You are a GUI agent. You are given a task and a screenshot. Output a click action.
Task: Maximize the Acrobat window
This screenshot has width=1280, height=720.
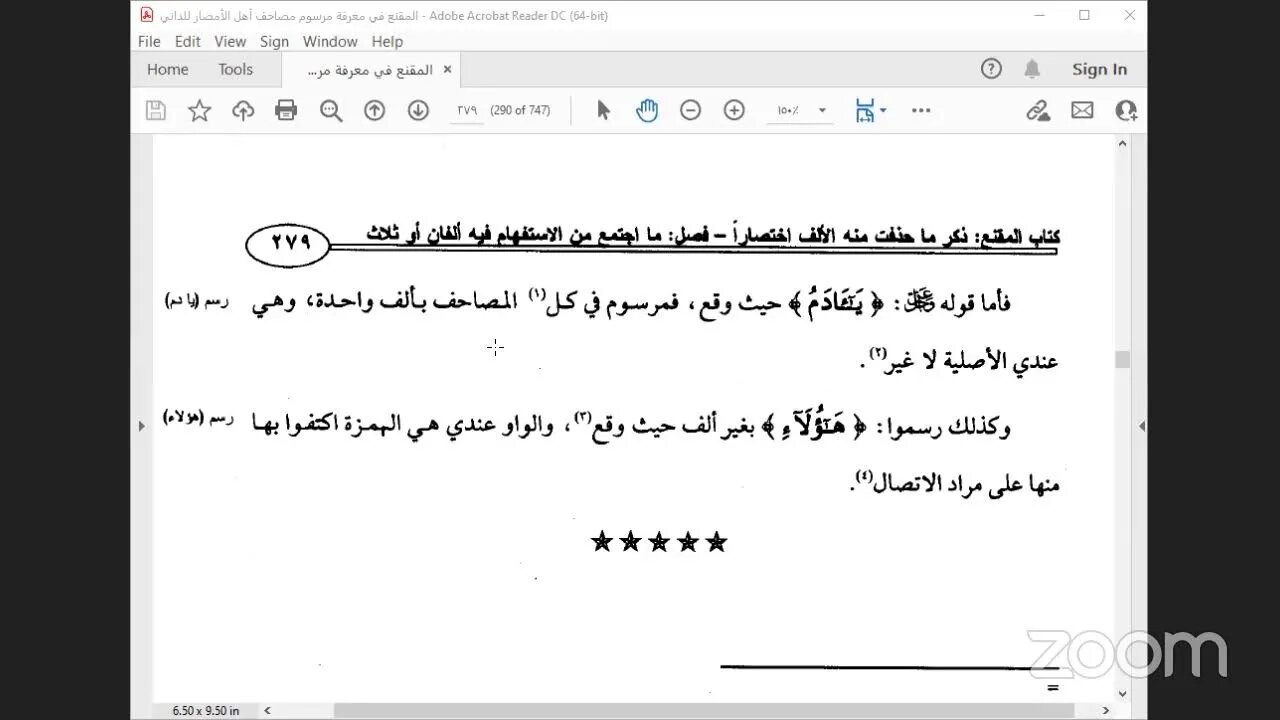coord(1084,15)
